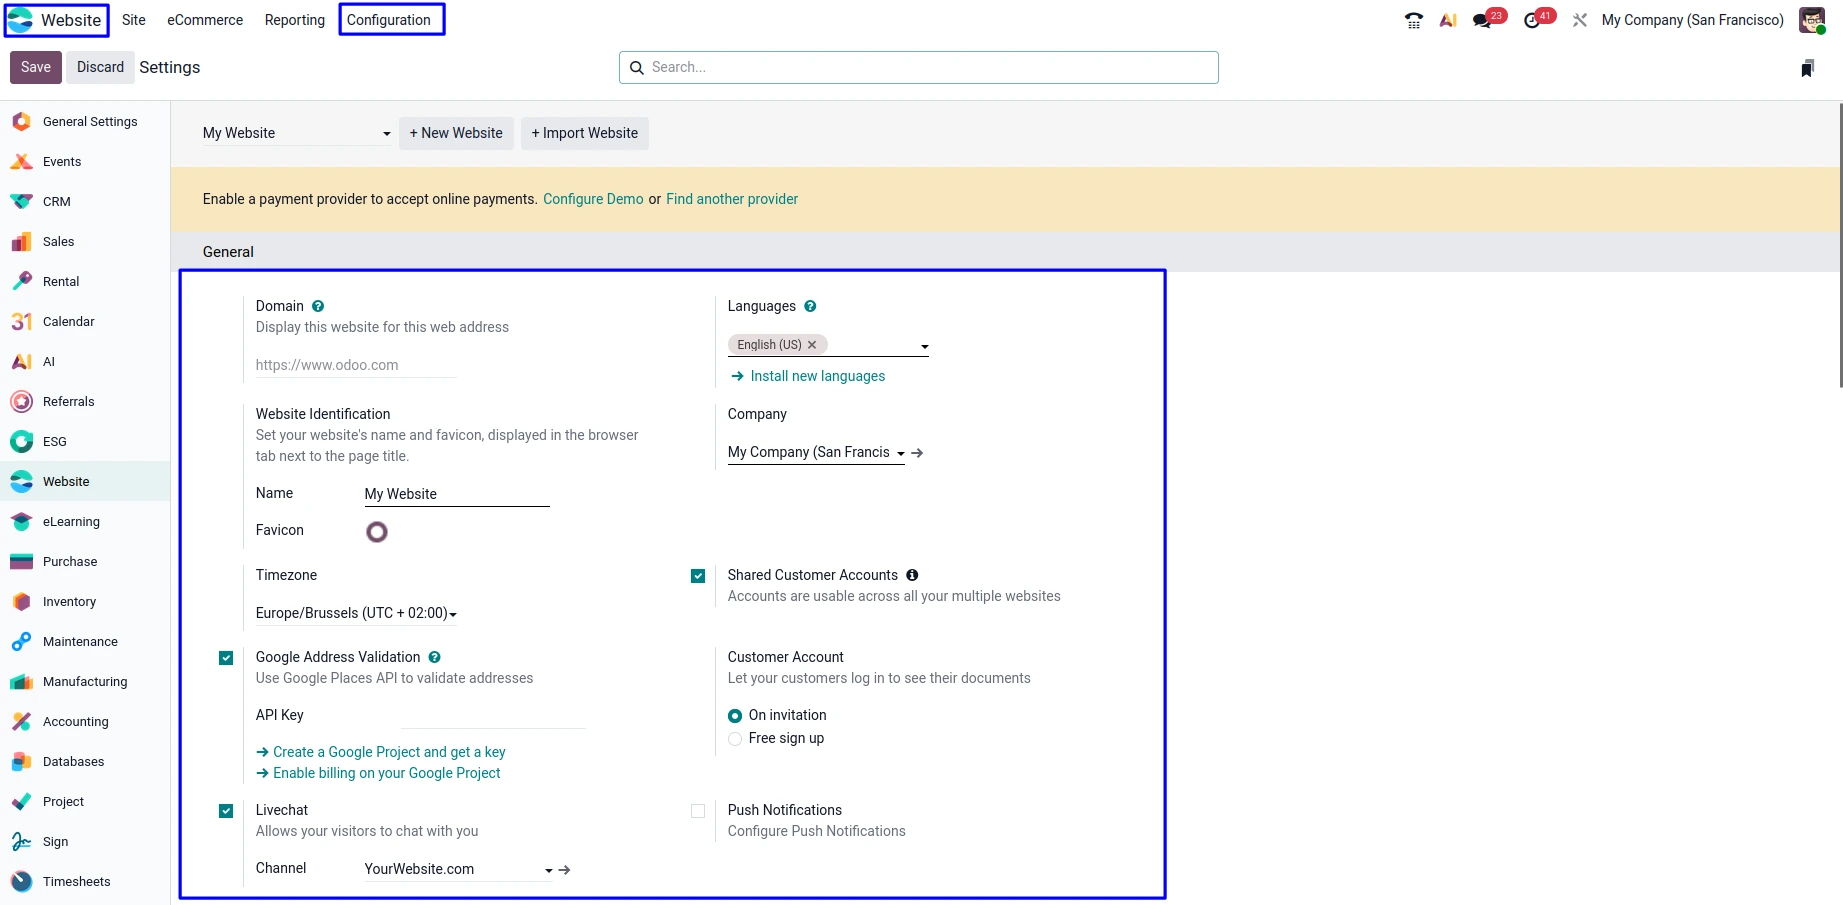
Task: Open company switcher My Company (San Francisco)
Action: [1692, 20]
